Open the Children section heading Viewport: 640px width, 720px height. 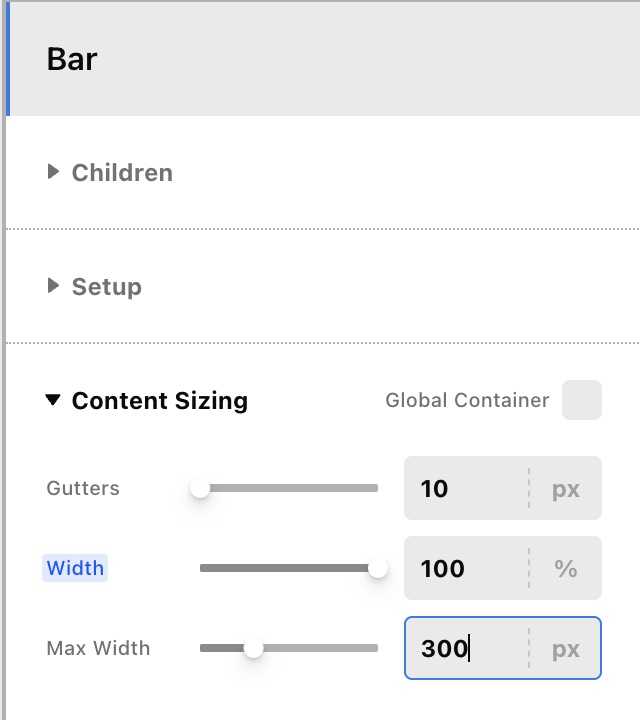point(122,172)
